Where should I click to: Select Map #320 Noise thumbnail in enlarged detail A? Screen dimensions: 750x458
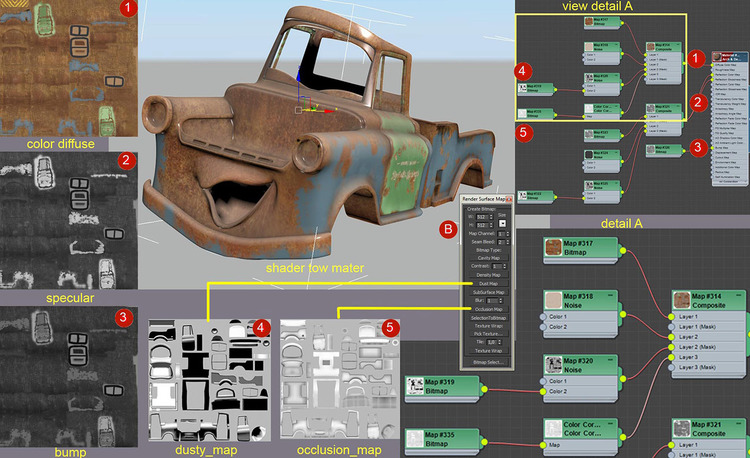[553, 365]
